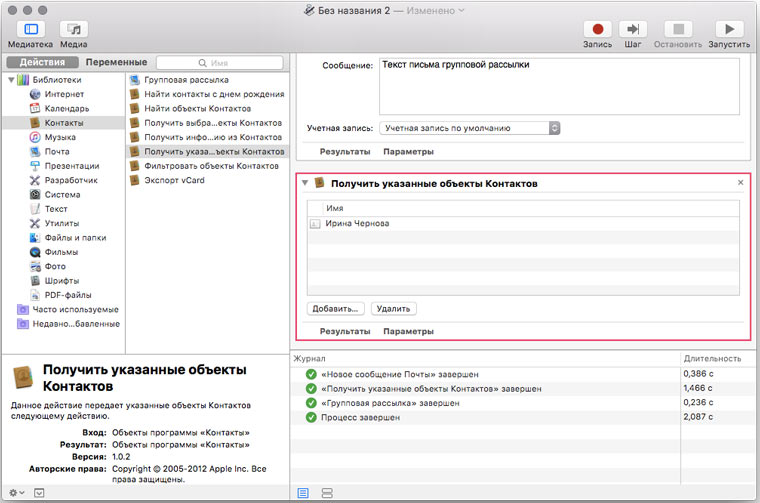The image size is (760, 503).
Task: Open Параметры of the contacts action
Action: point(408,331)
